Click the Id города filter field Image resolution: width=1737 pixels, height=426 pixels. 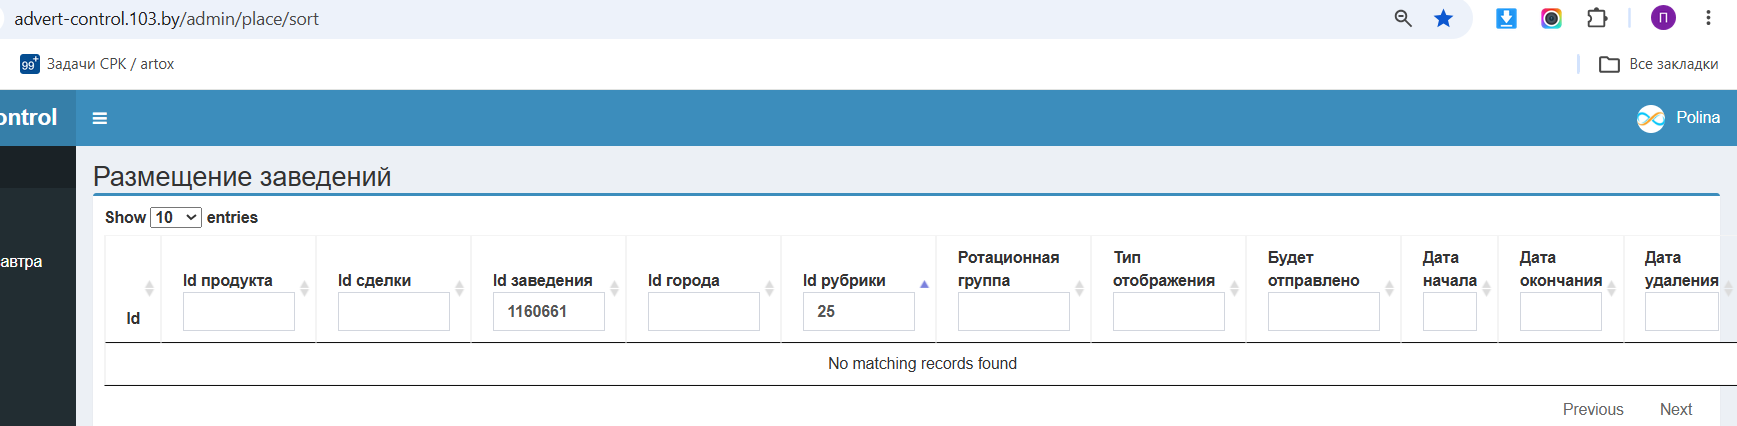[704, 312]
